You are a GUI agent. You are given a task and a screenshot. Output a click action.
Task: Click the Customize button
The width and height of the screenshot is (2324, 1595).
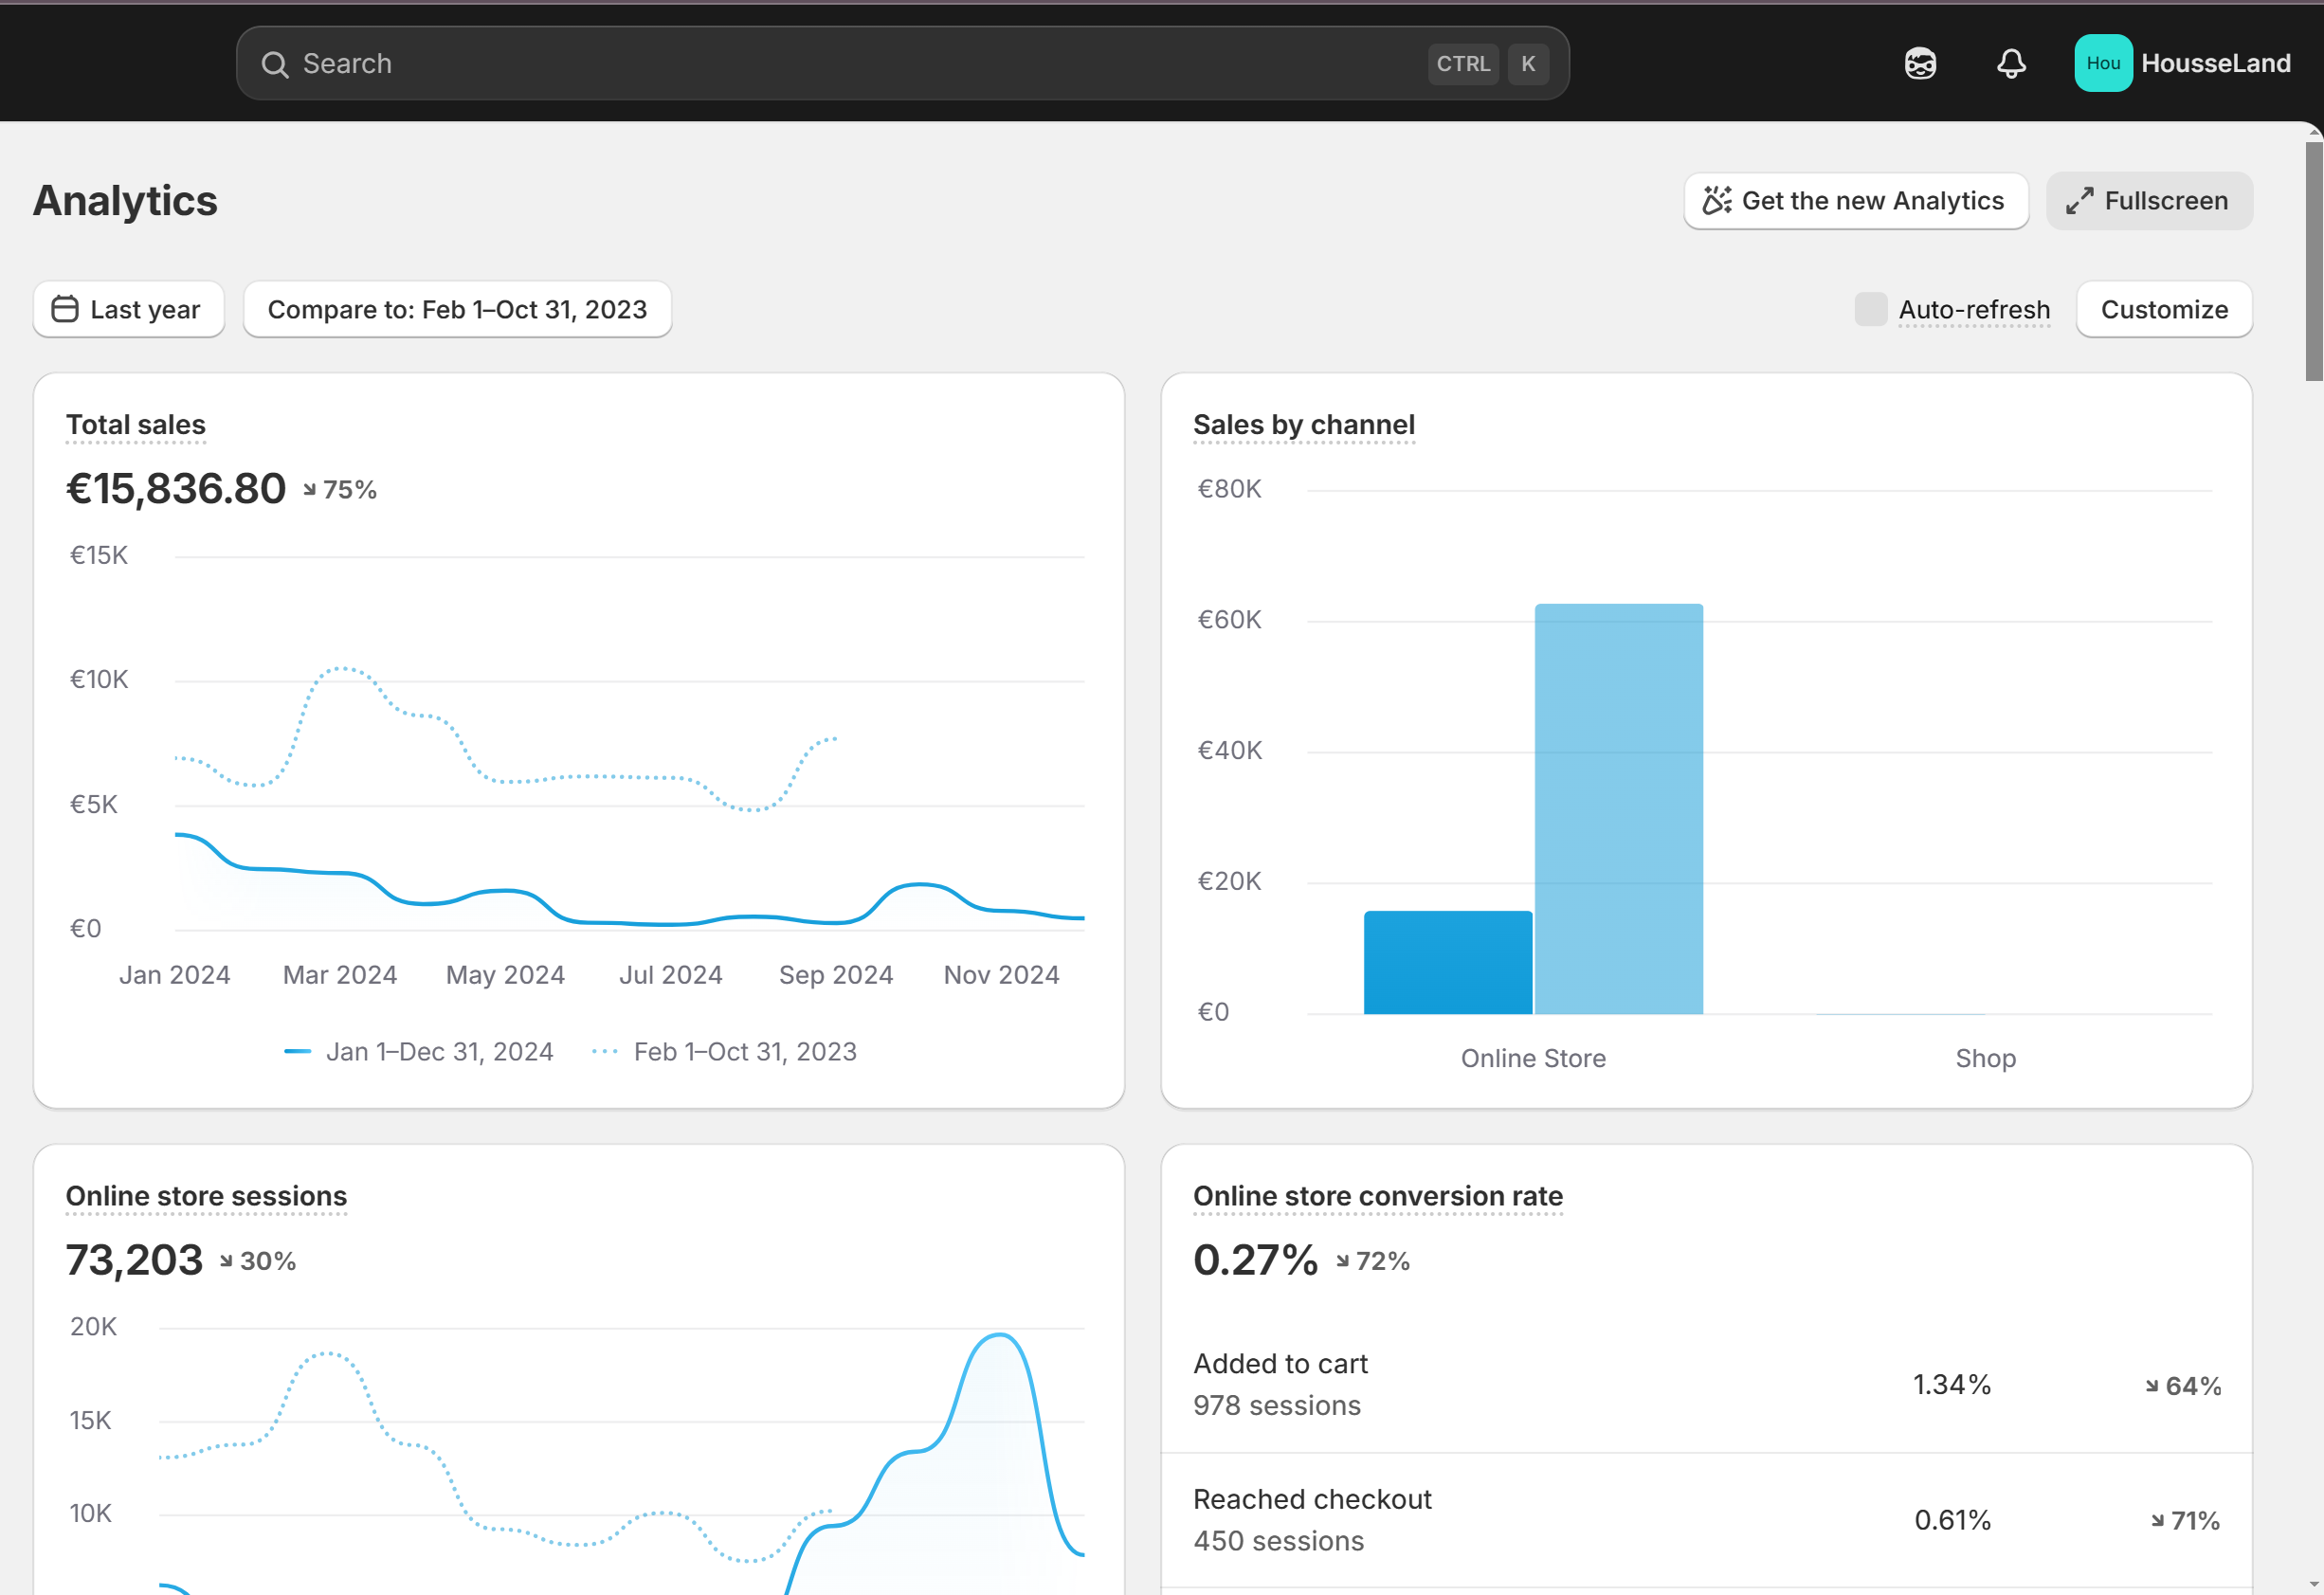(2164, 309)
